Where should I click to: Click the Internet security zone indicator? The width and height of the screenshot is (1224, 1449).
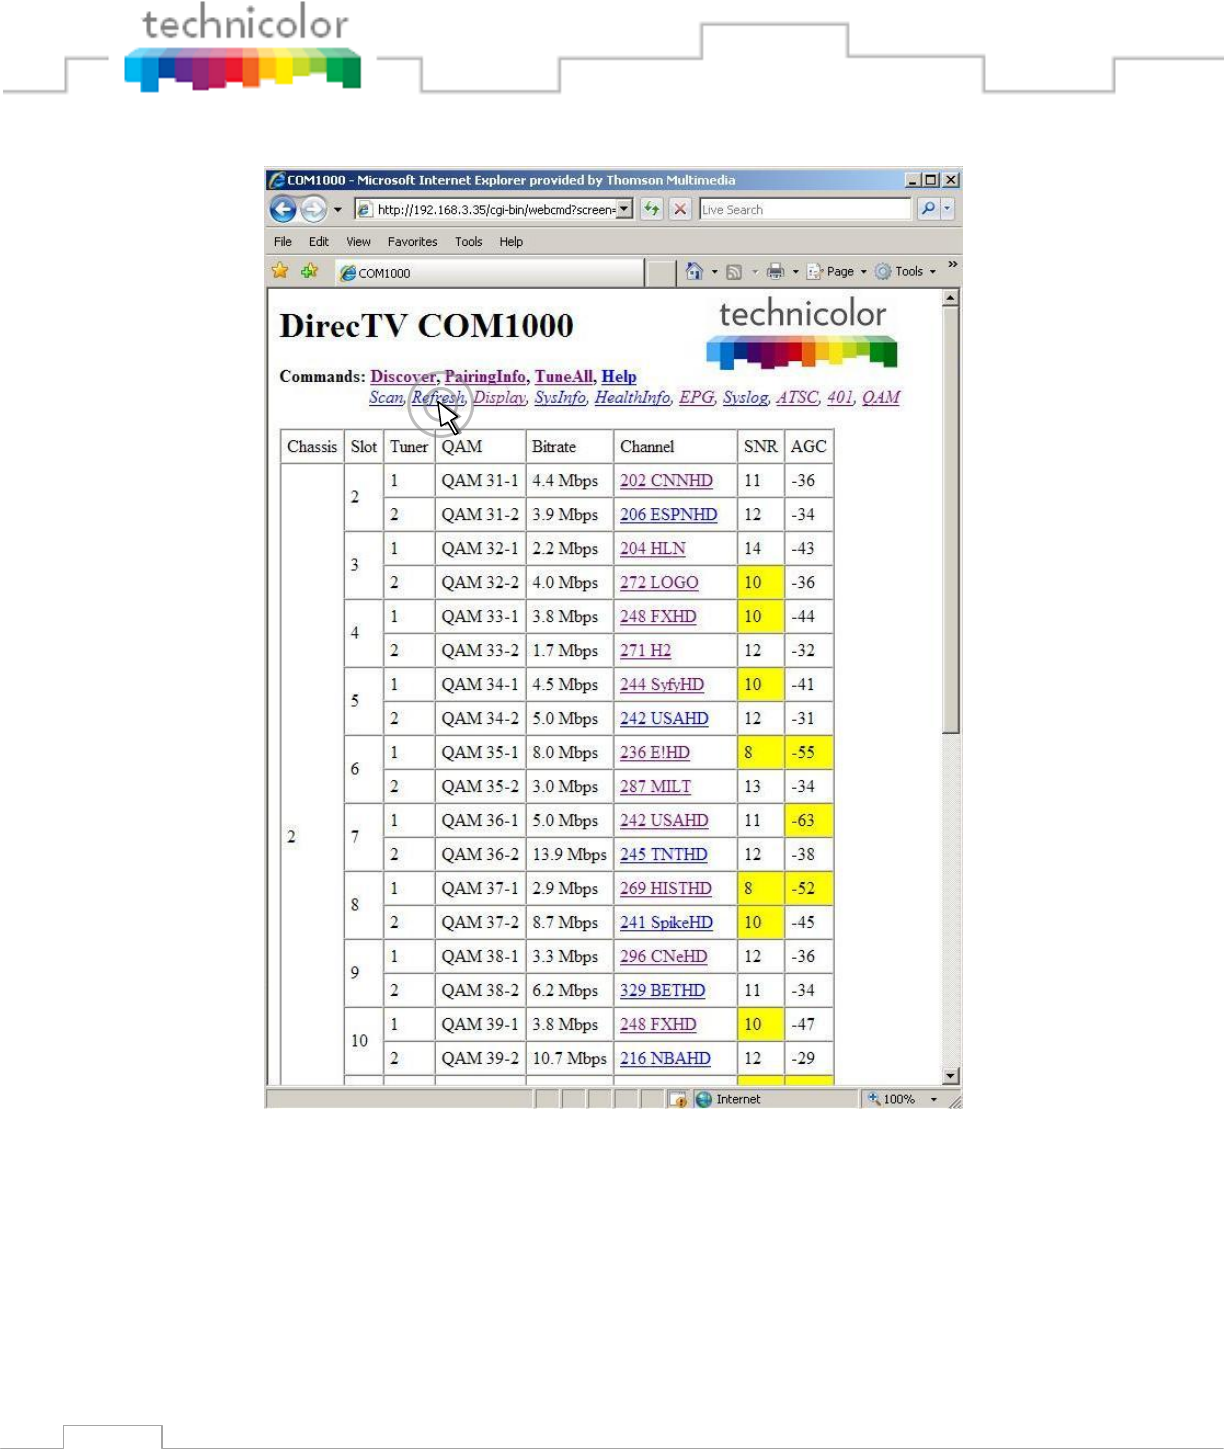click(x=728, y=1099)
